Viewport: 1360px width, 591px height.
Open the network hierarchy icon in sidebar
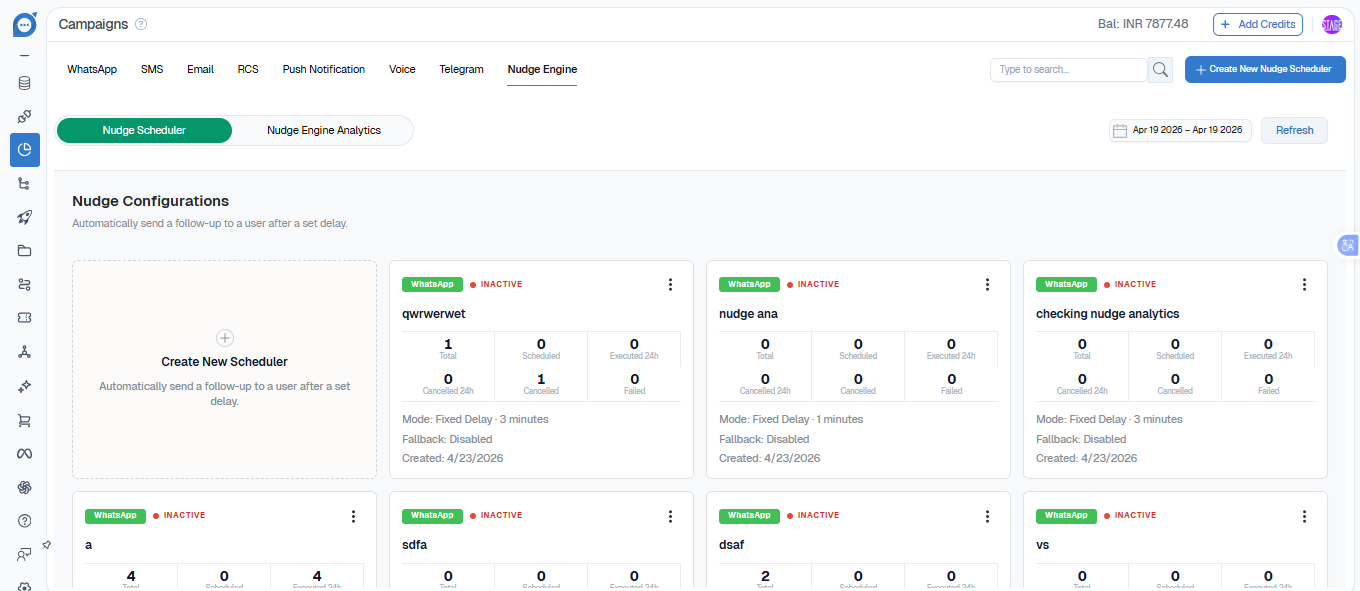coord(25,352)
